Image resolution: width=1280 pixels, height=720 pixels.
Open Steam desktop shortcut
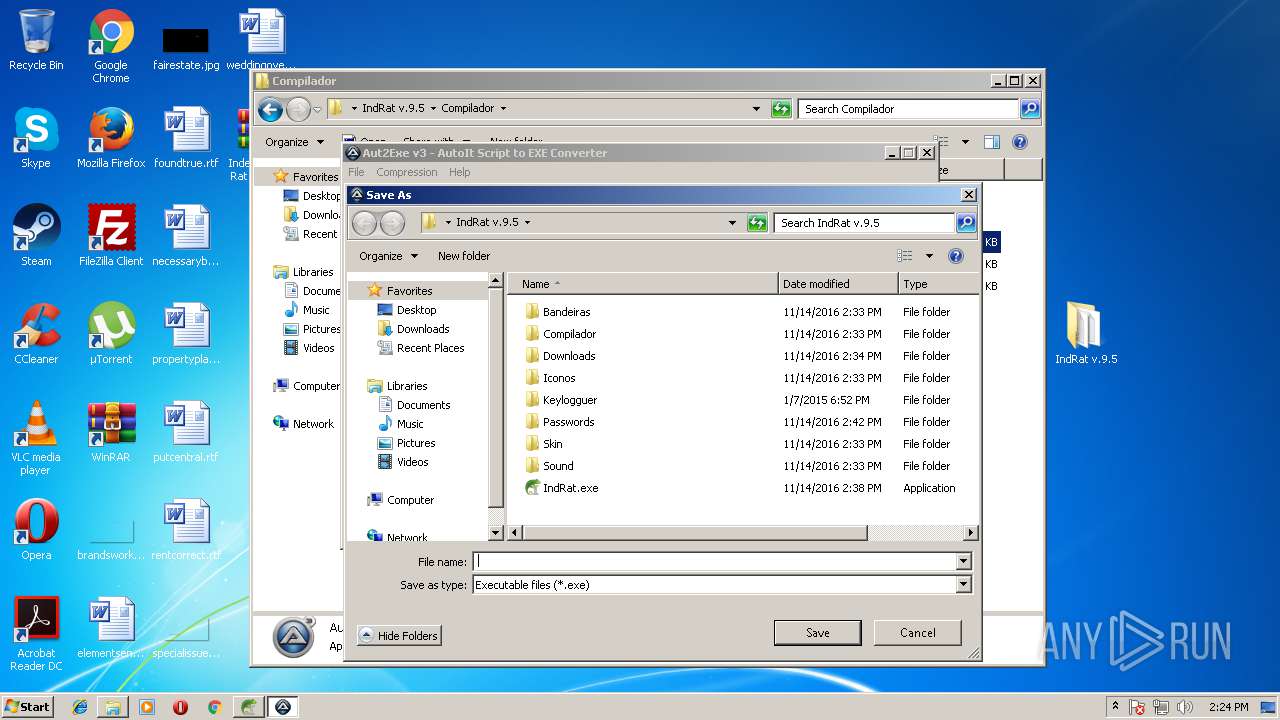[x=36, y=236]
